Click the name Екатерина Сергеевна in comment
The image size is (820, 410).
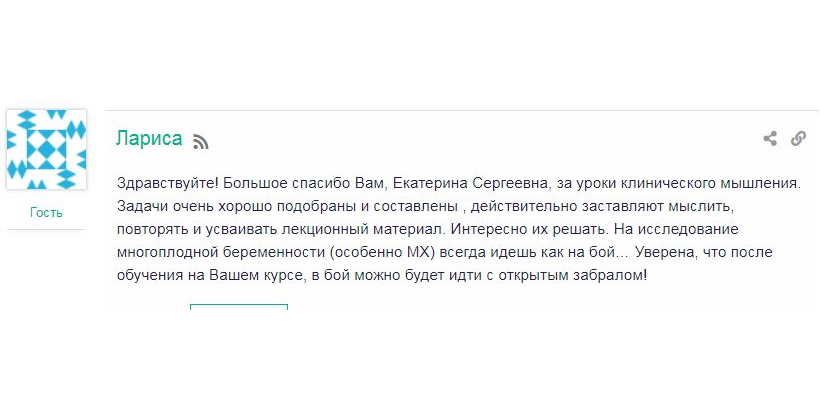tap(470, 184)
